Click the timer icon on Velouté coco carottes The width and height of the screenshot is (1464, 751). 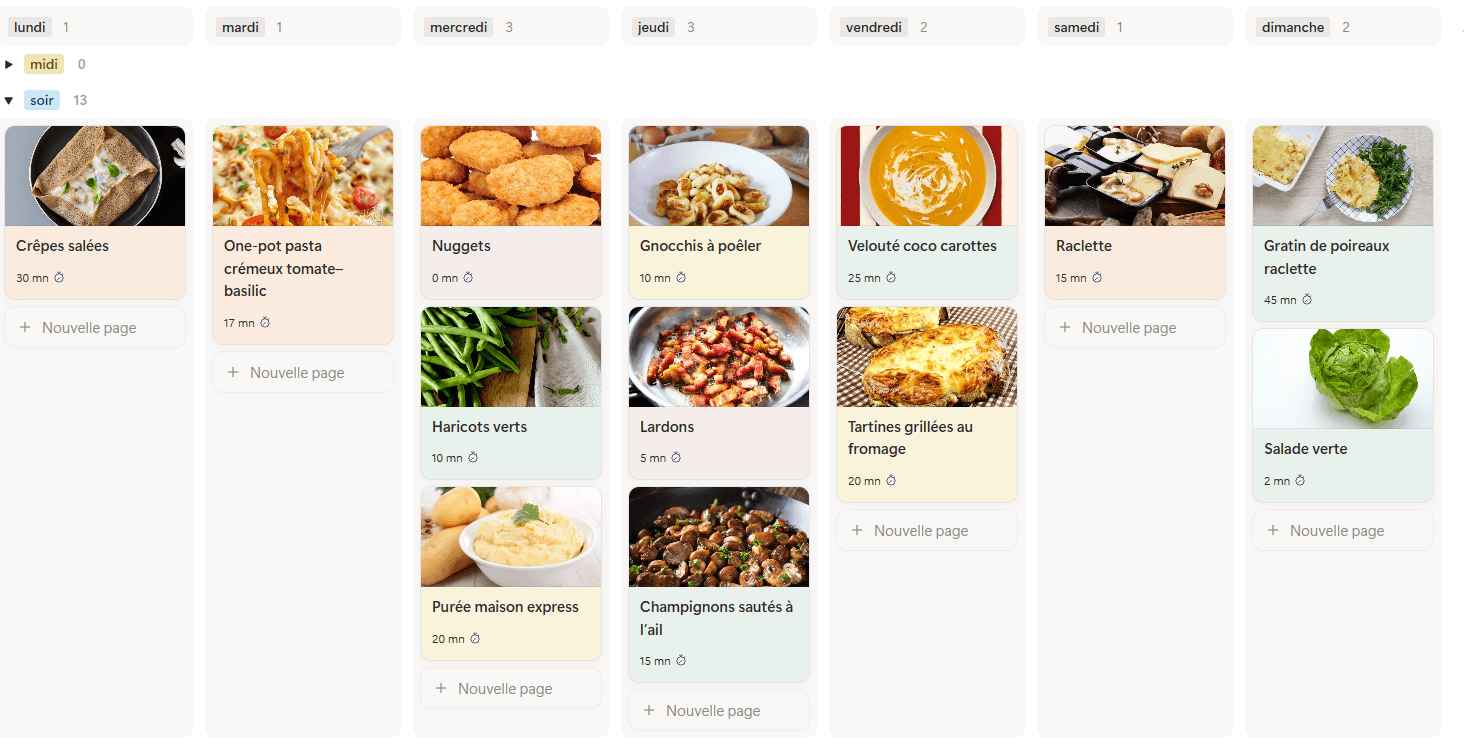pos(891,278)
